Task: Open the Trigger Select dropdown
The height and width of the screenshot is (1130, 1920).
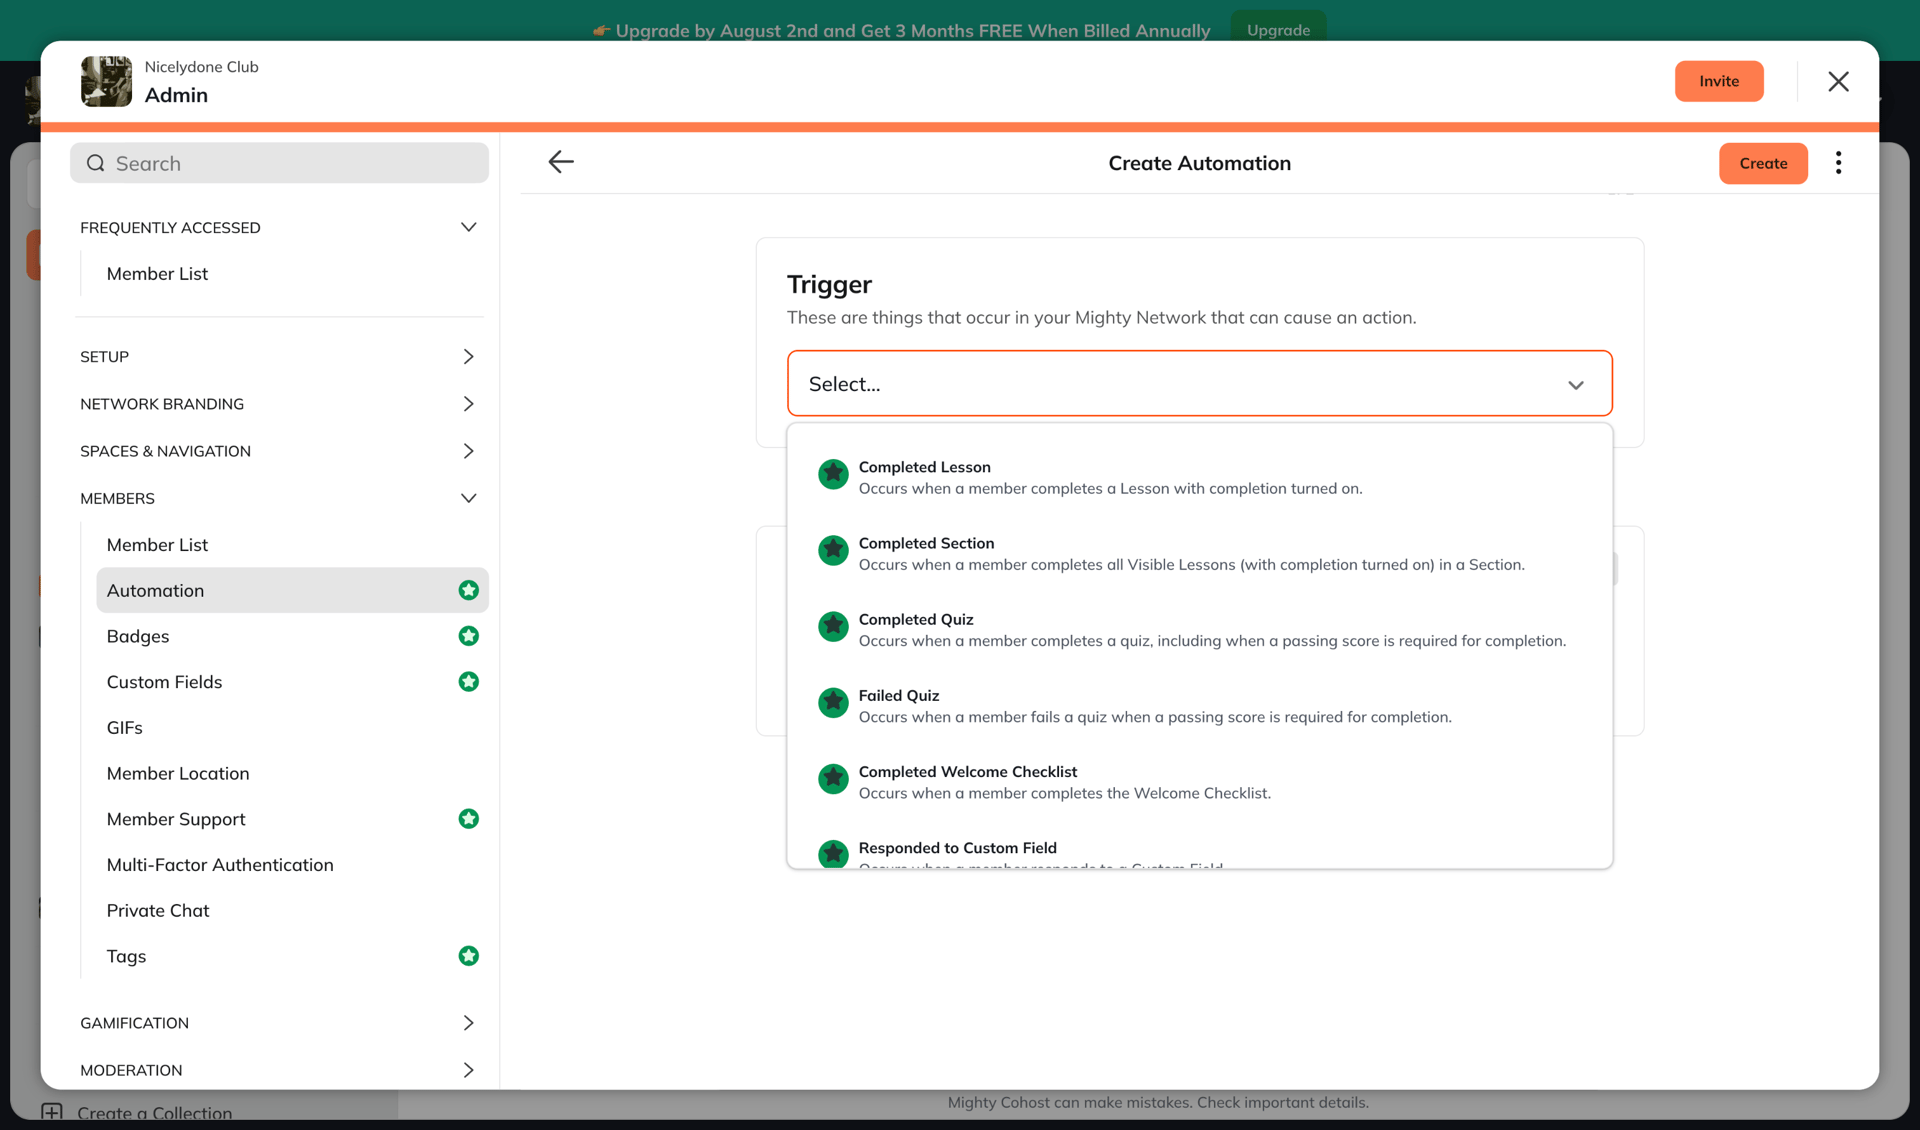Action: pos(1198,383)
